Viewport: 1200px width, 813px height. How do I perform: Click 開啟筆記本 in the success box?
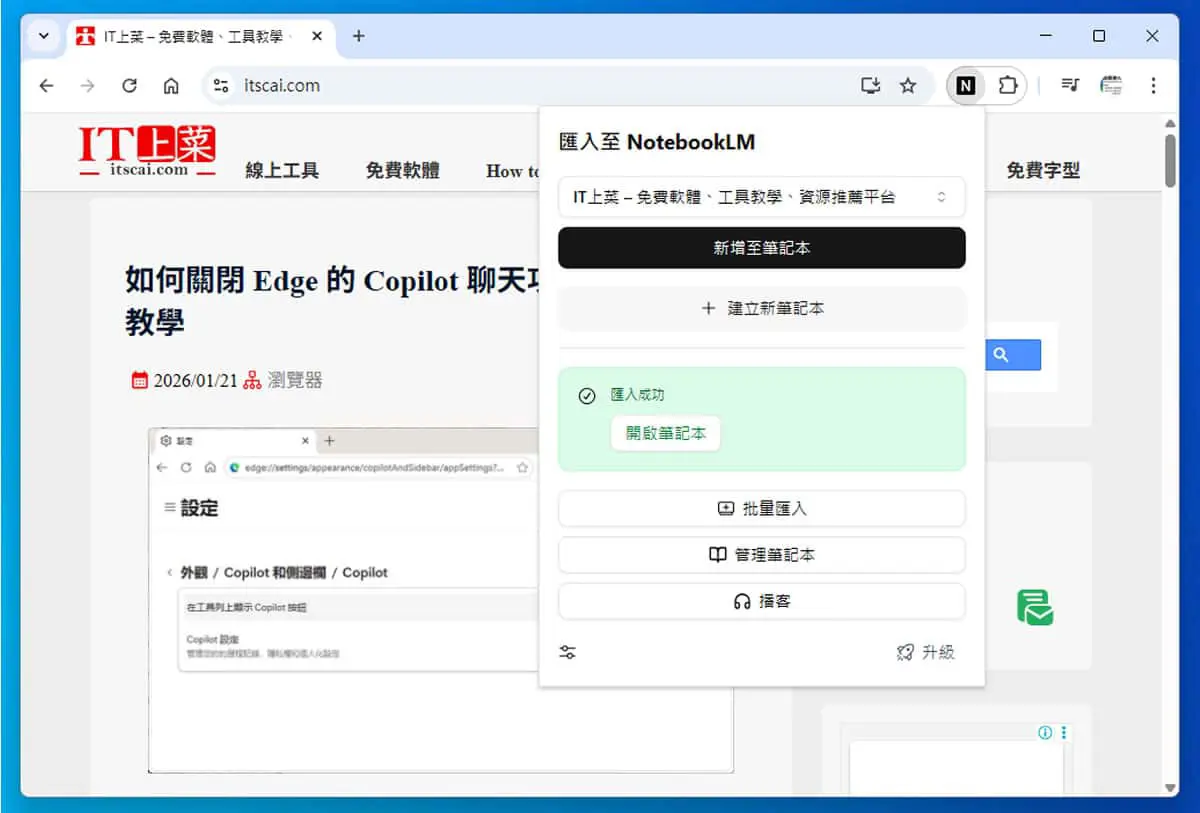pos(666,434)
